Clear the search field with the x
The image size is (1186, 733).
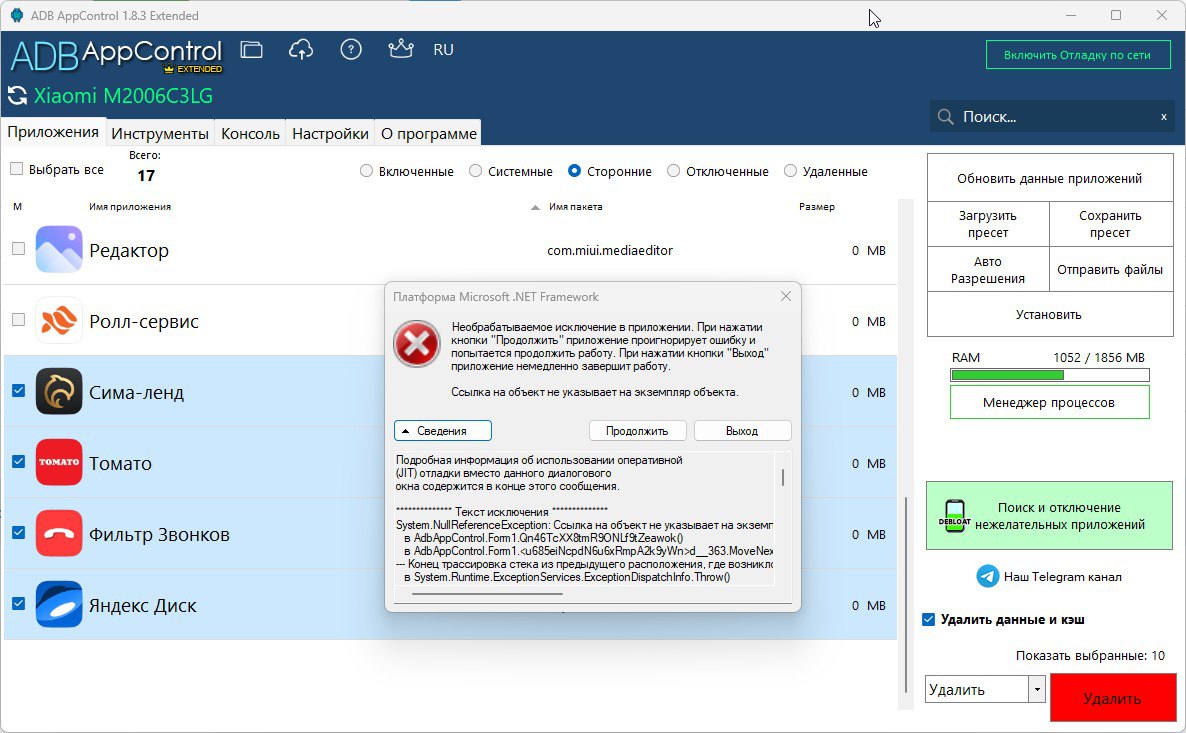[x=1163, y=116]
